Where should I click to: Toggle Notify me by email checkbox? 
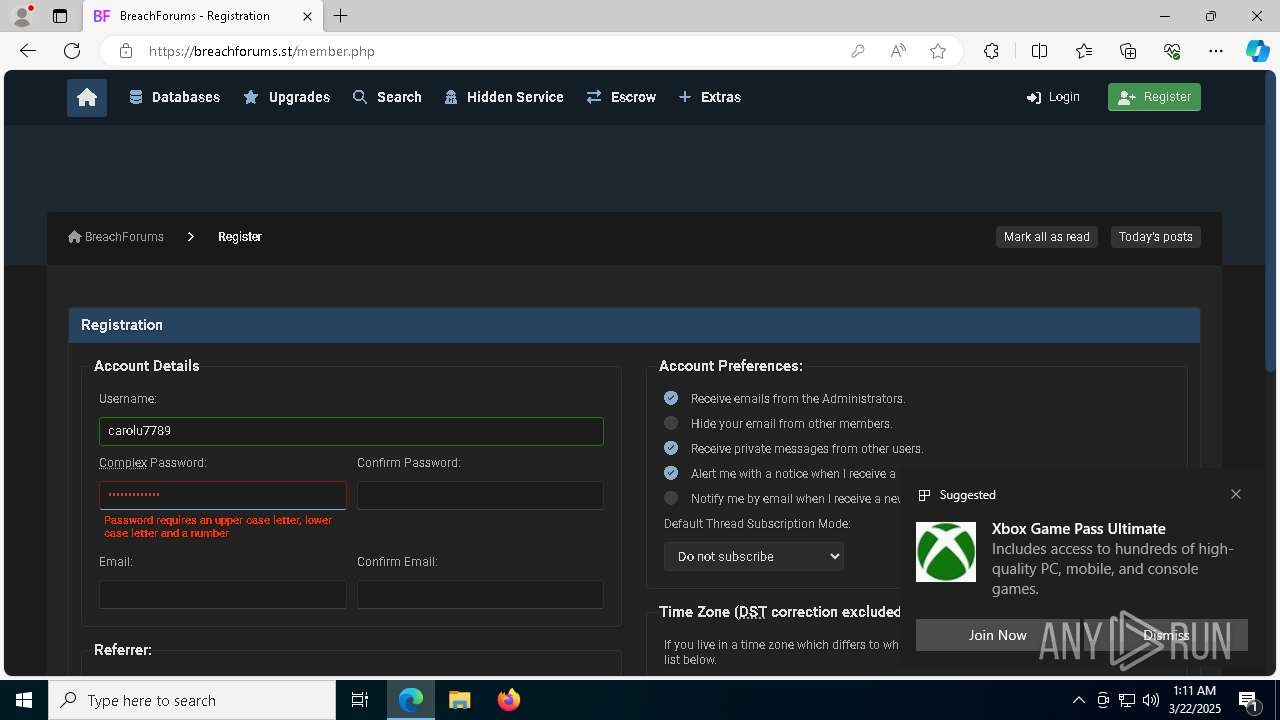671,498
